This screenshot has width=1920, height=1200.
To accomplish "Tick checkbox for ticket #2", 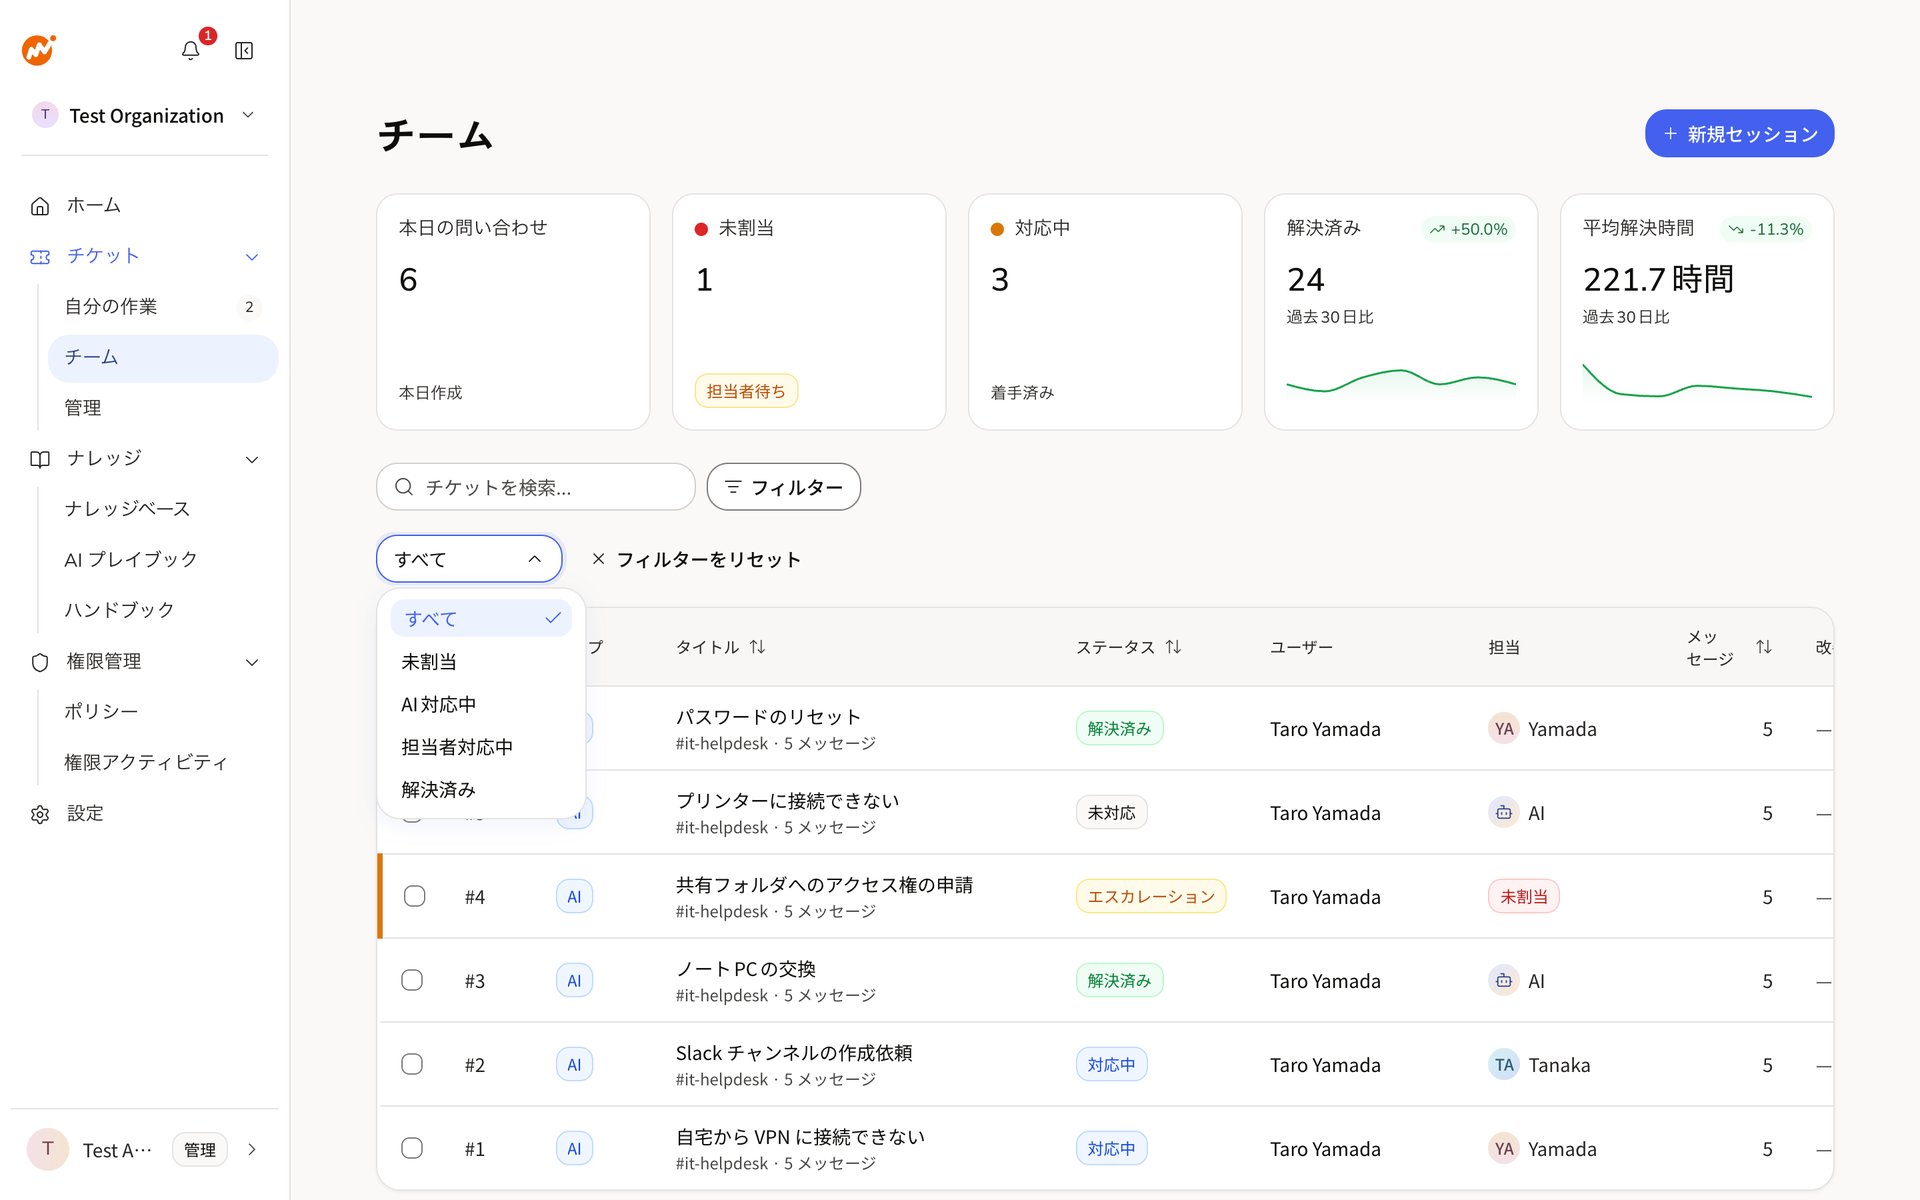I will coord(412,1064).
